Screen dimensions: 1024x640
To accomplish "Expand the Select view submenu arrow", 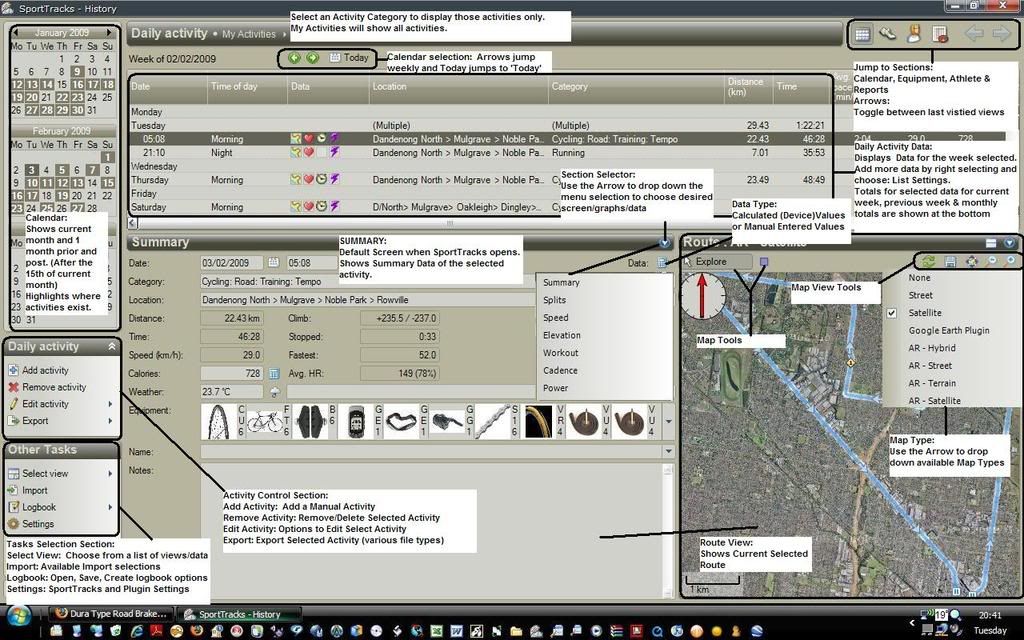I will [110, 473].
